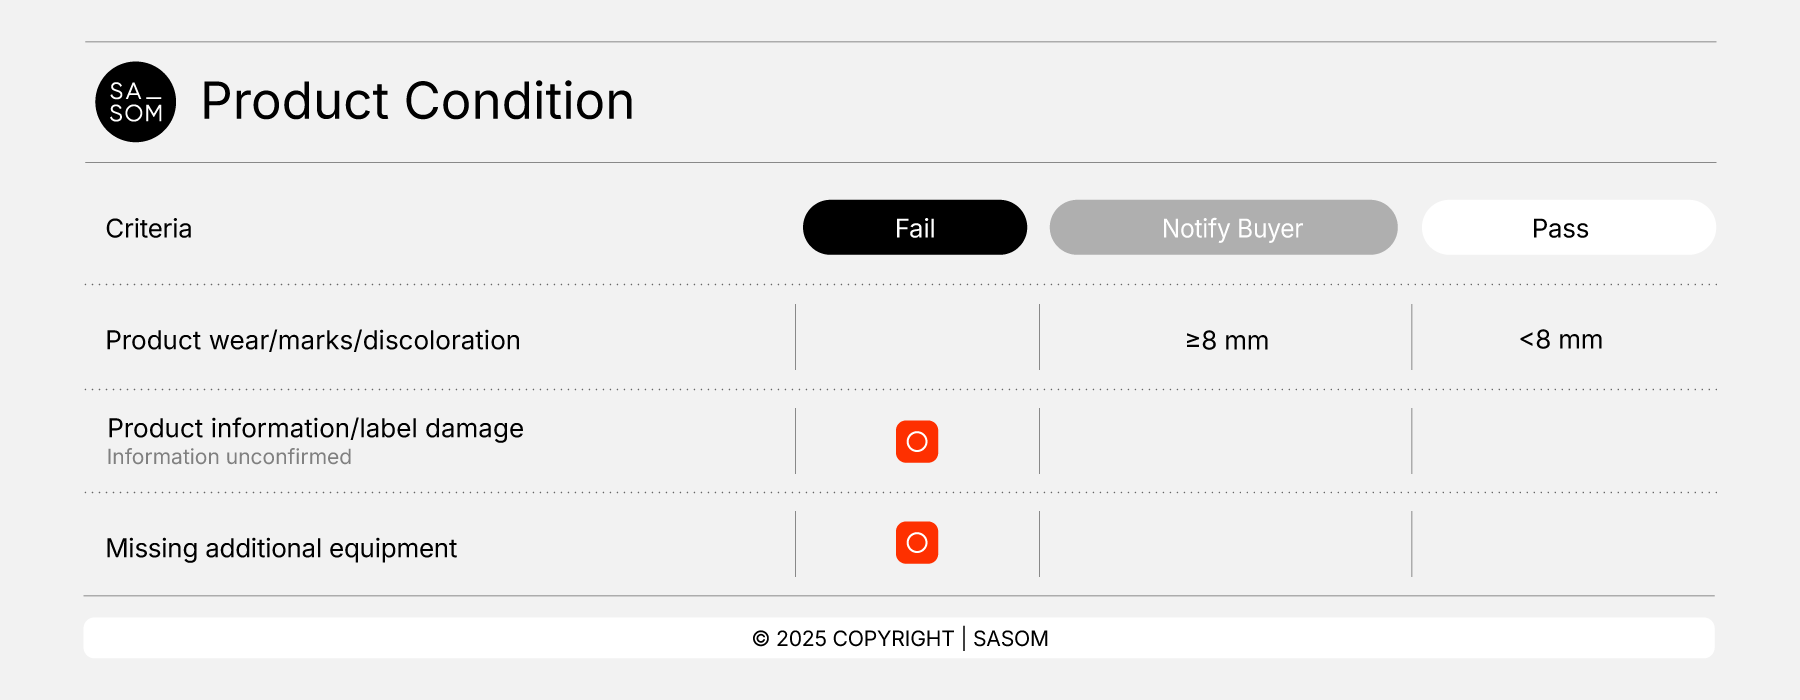This screenshot has width=1800, height=700.
Task: Click the Criteria column header
Action: click(149, 229)
